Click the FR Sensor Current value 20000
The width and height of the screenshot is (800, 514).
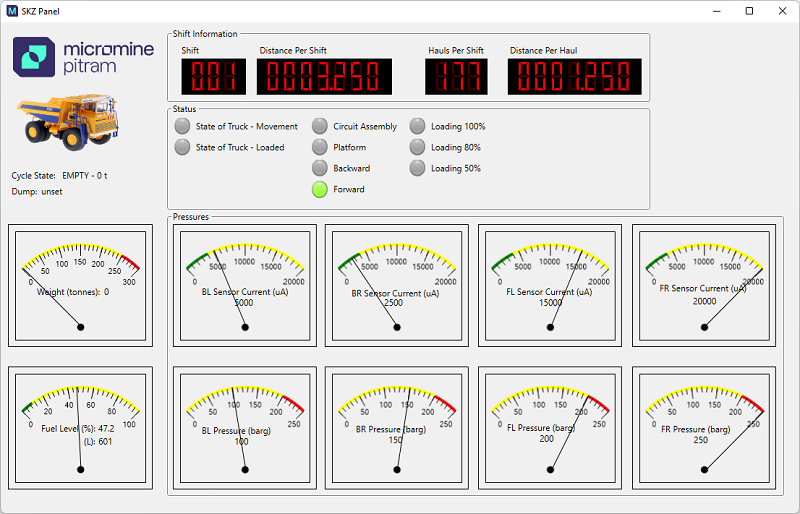pos(704,302)
